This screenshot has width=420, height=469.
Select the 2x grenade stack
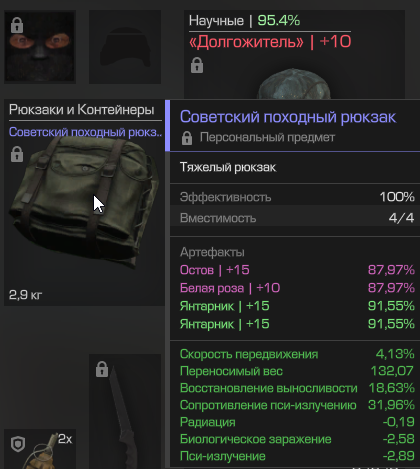[x=40, y=449]
